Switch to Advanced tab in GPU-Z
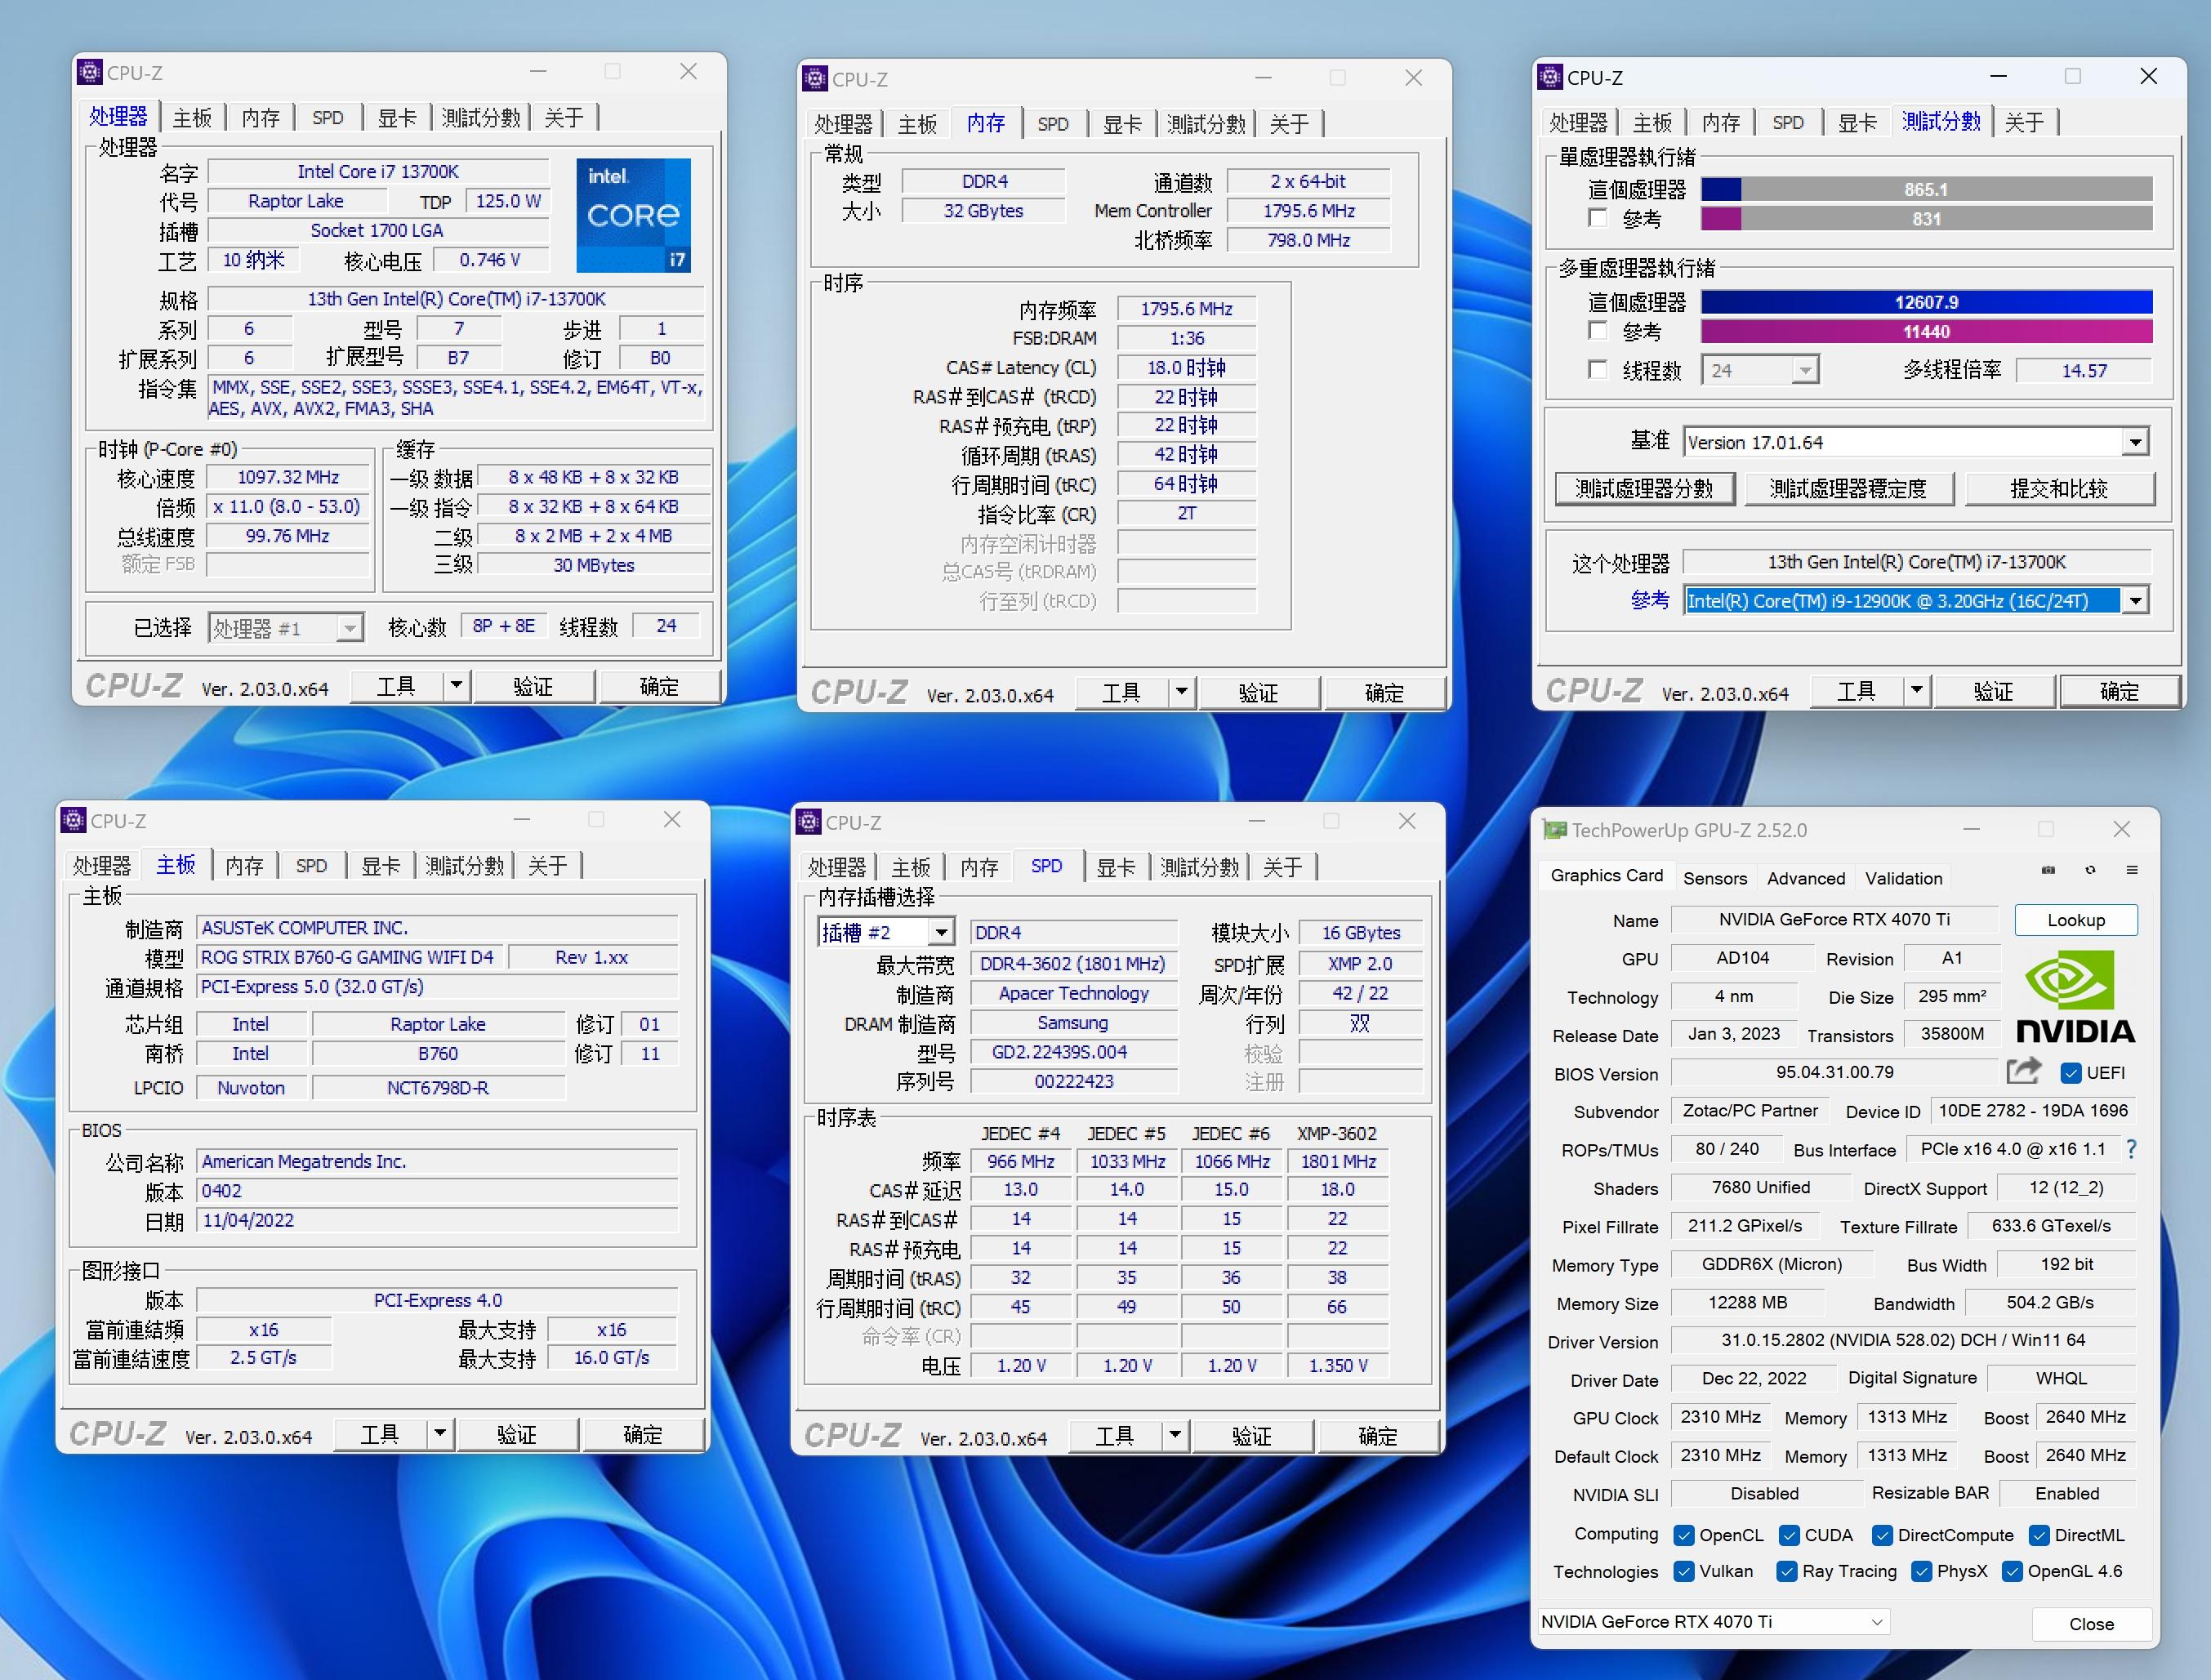This screenshot has width=2211, height=1680. click(x=1806, y=878)
